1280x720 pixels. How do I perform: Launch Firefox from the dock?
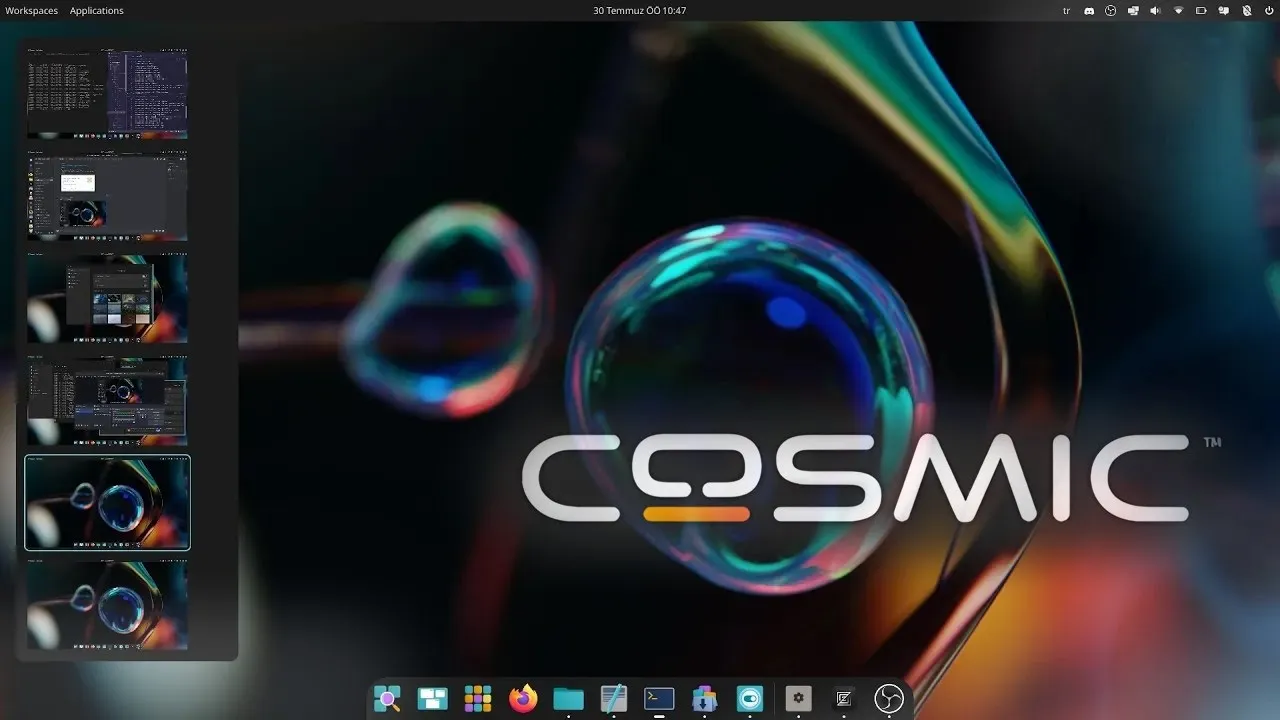(x=523, y=698)
